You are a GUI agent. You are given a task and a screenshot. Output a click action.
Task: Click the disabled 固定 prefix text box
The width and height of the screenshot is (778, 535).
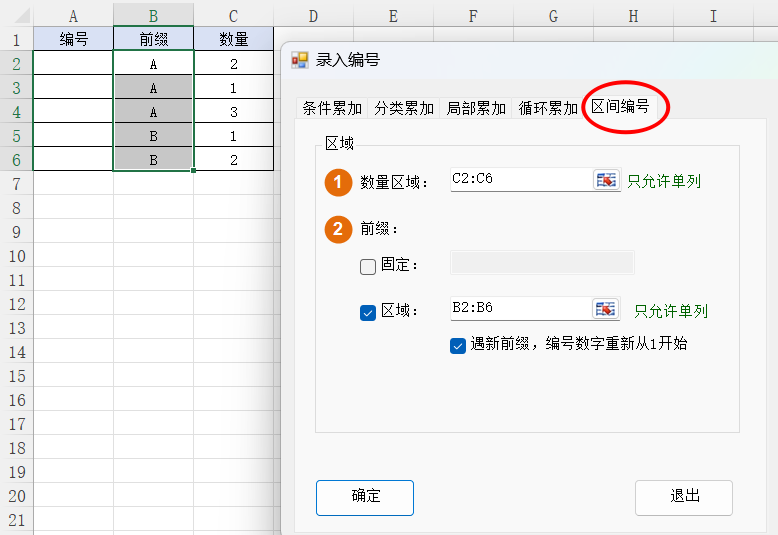point(542,263)
